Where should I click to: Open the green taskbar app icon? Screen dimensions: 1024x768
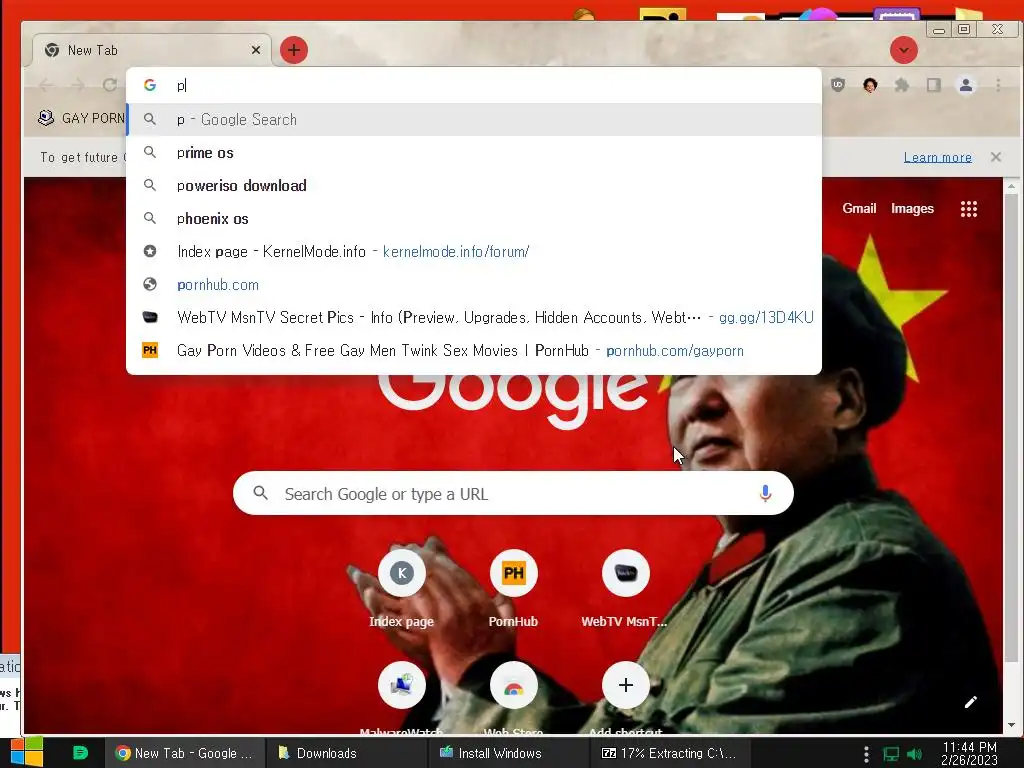pos(80,752)
